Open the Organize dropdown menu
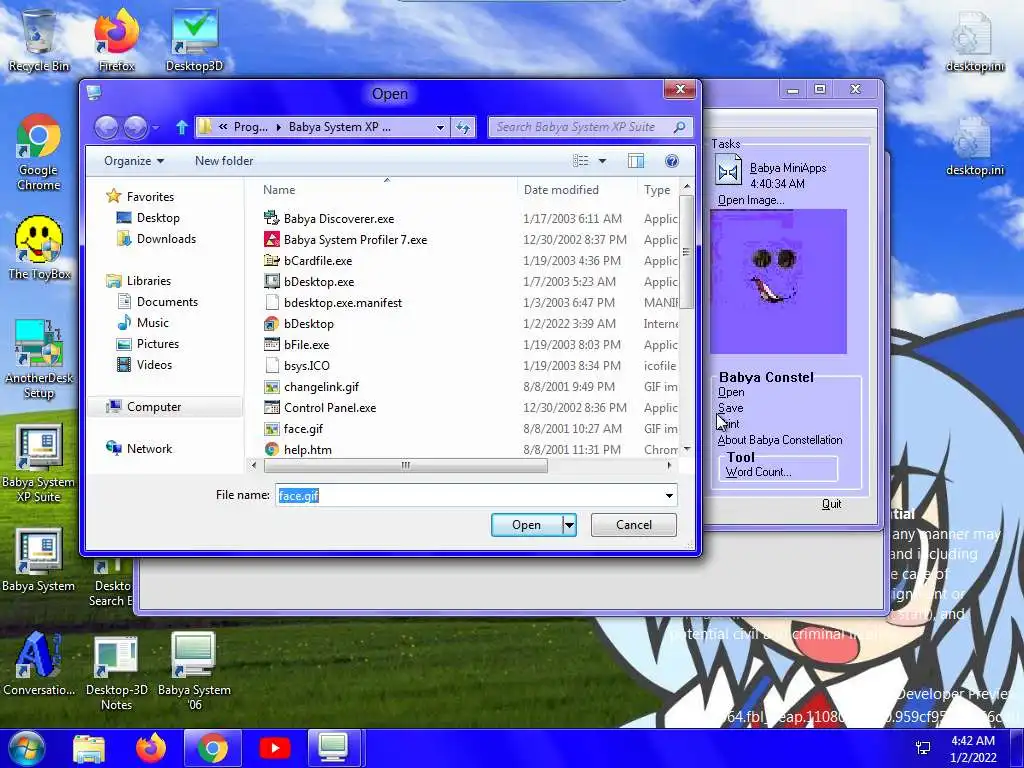The width and height of the screenshot is (1024, 768). pyautogui.click(x=134, y=161)
